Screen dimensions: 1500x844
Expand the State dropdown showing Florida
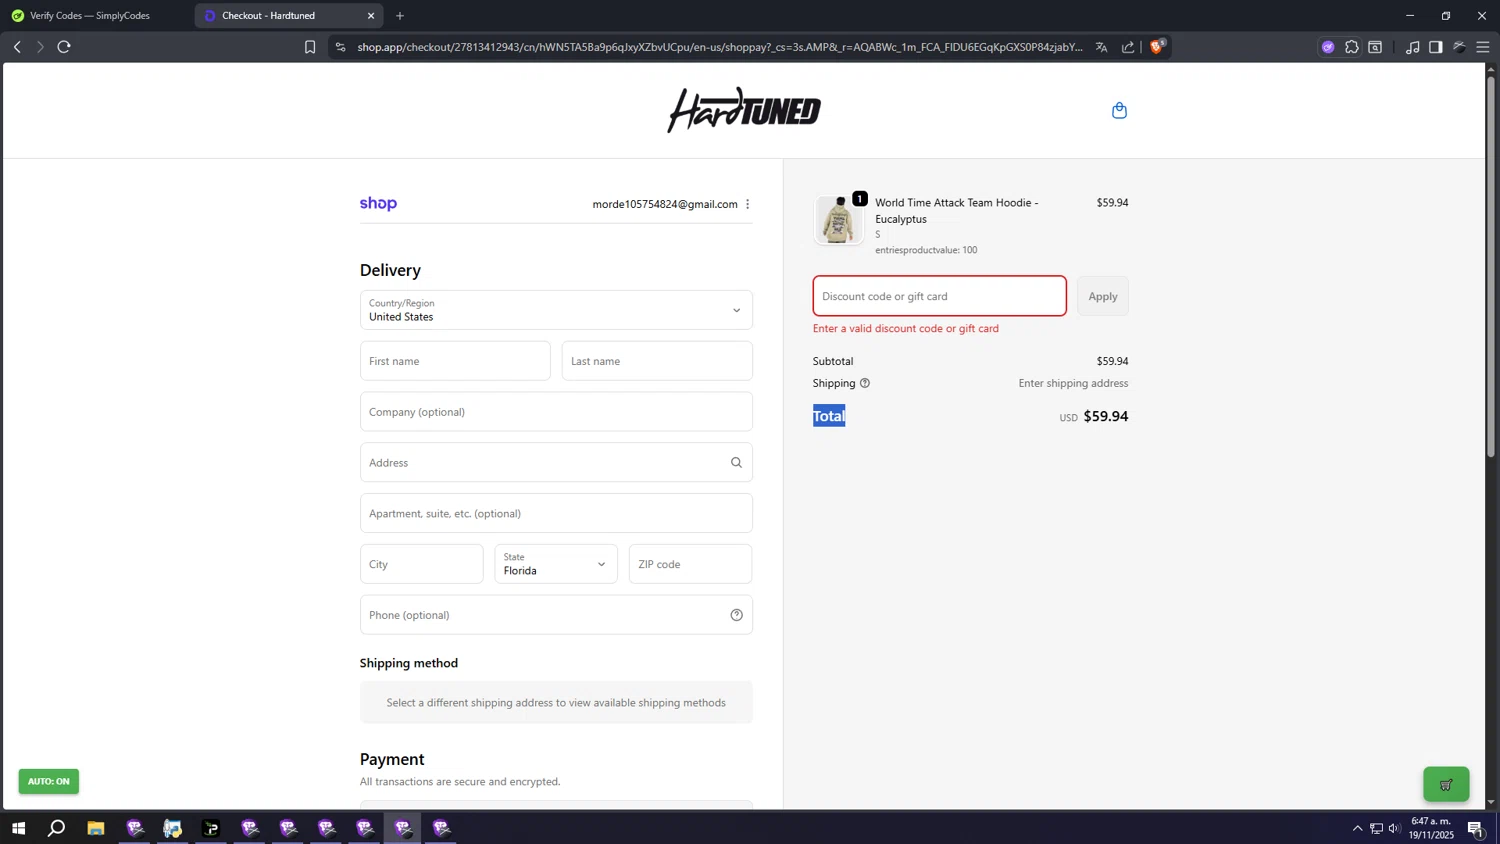click(556, 564)
